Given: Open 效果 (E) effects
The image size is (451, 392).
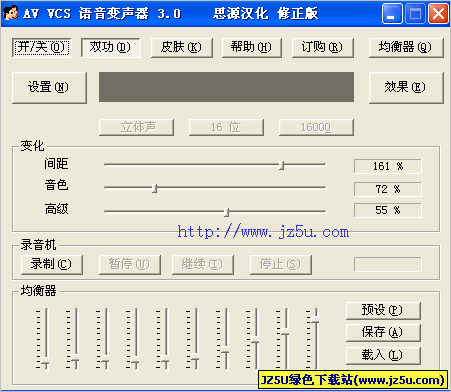Looking at the screenshot, I should (406, 87).
